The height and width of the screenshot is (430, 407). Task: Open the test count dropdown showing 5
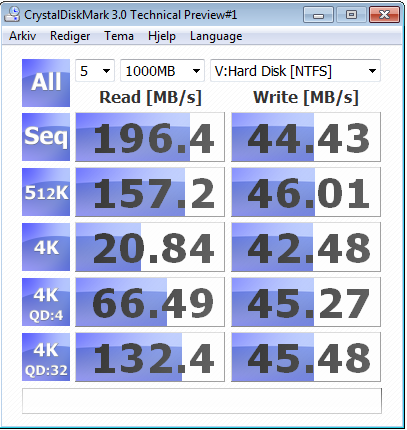click(x=95, y=71)
